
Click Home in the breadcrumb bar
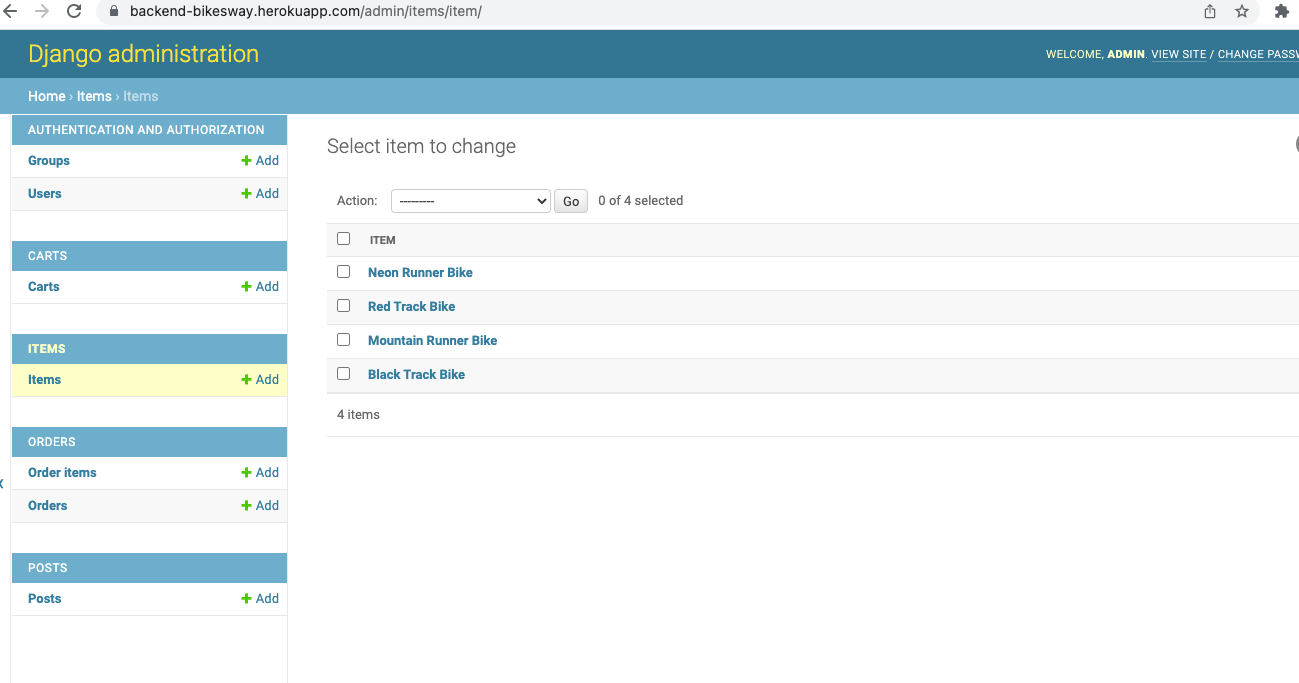point(46,95)
